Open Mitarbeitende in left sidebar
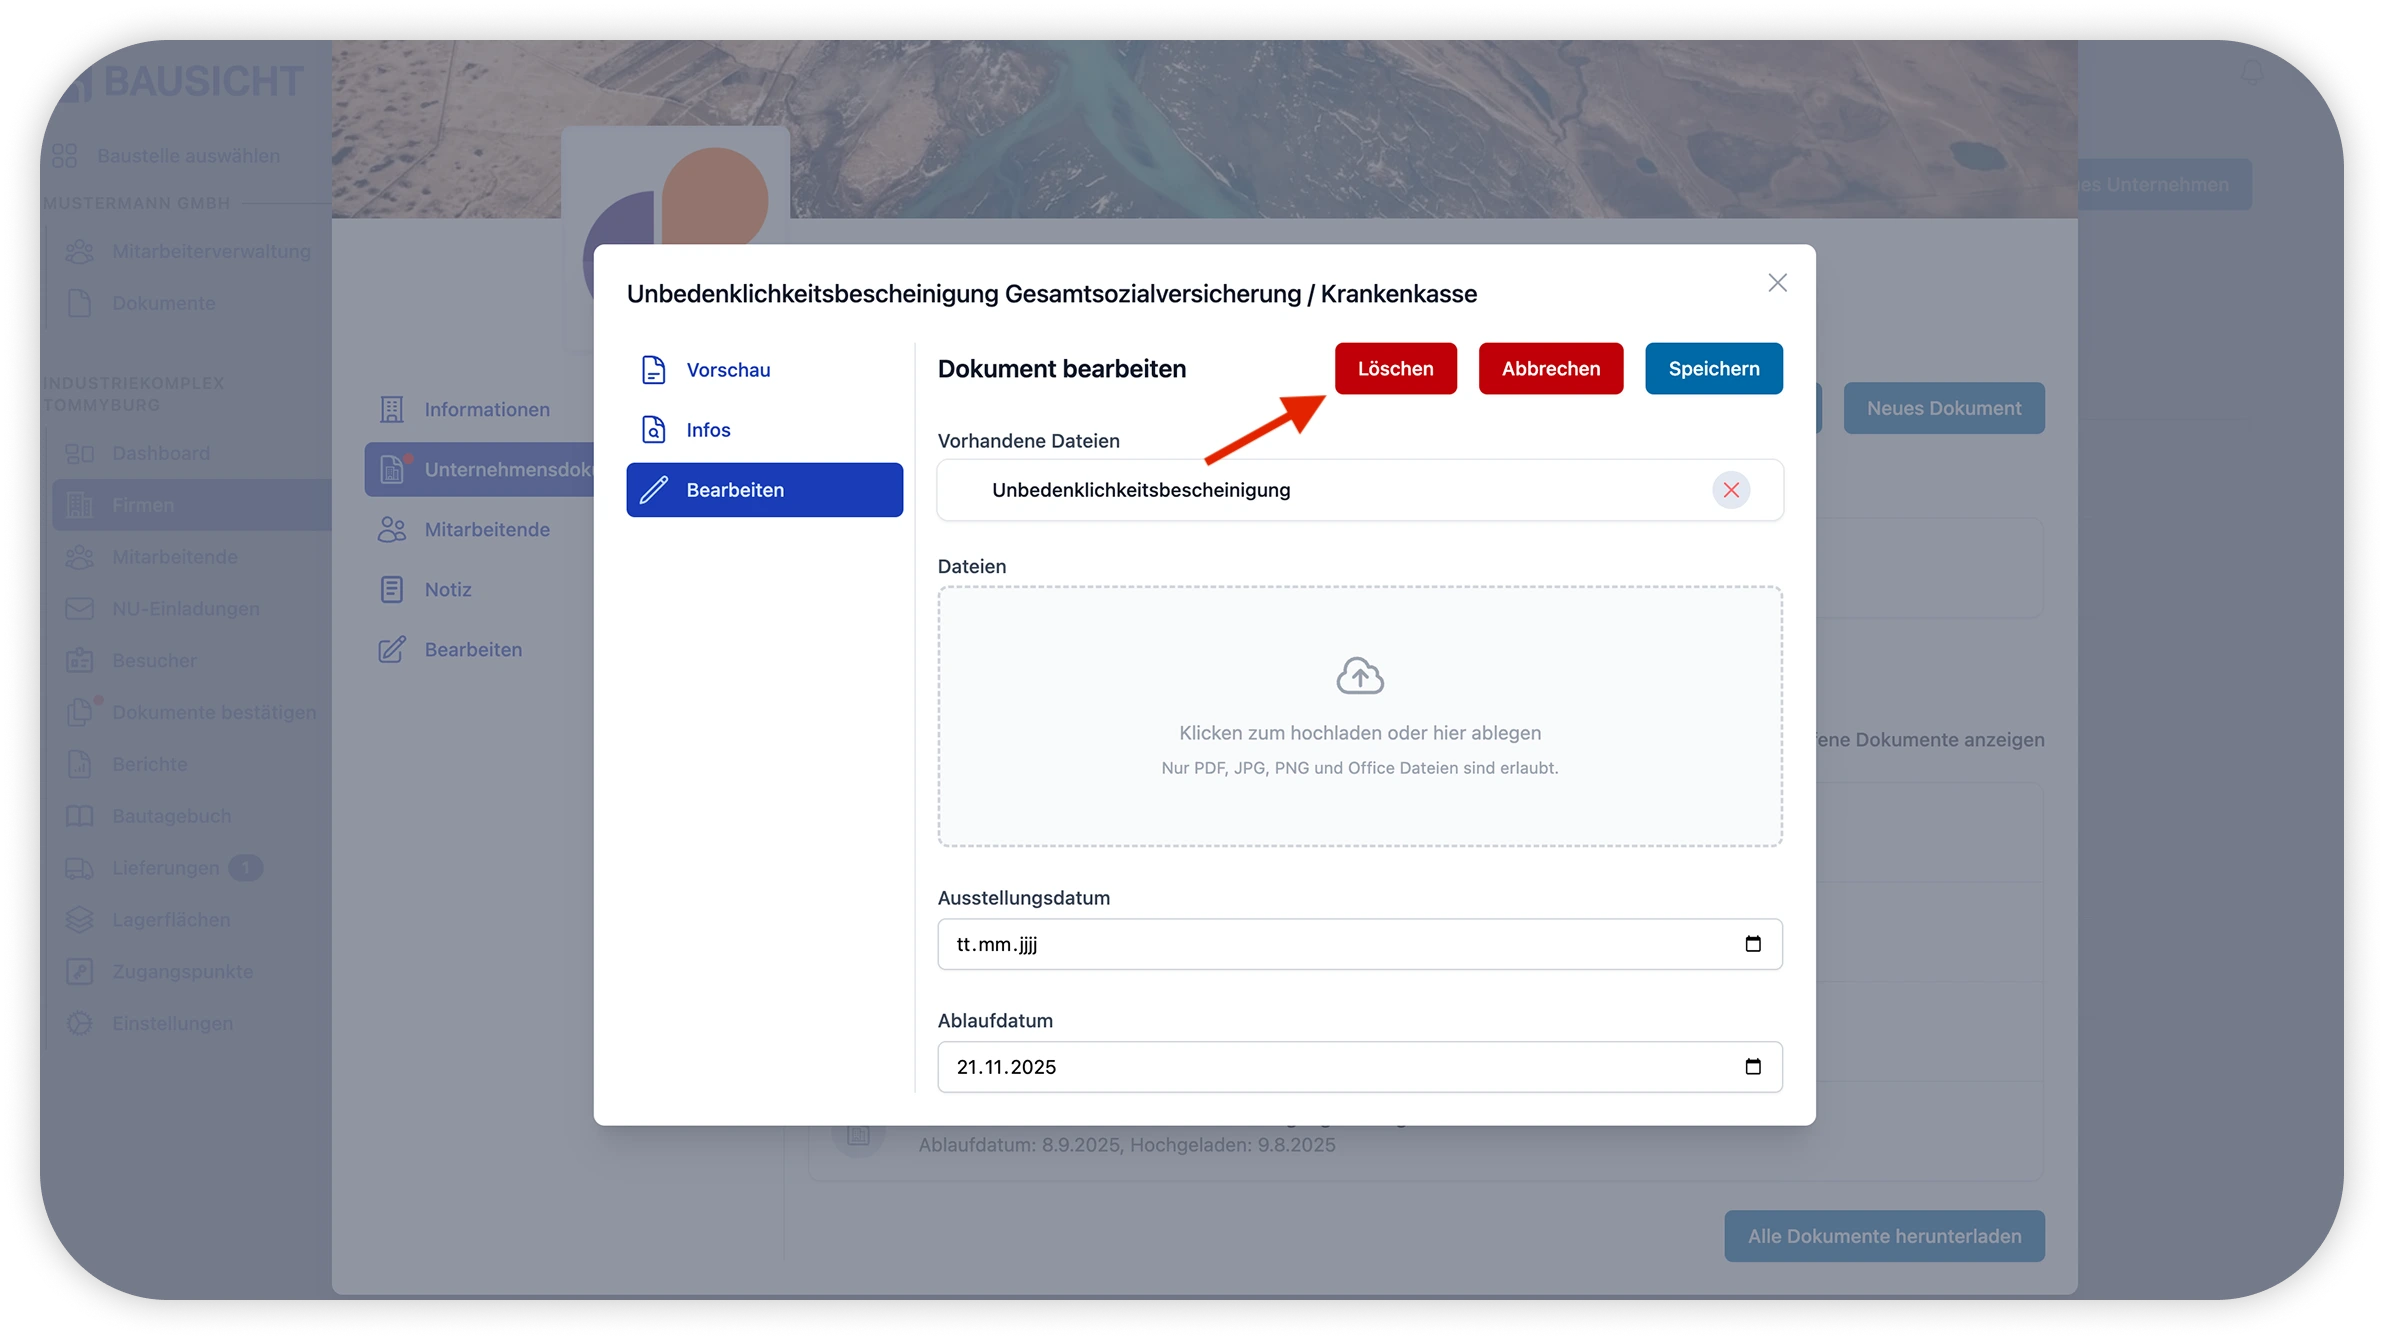This screenshot has height=1340, width=2384. click(x=174, y=557)
